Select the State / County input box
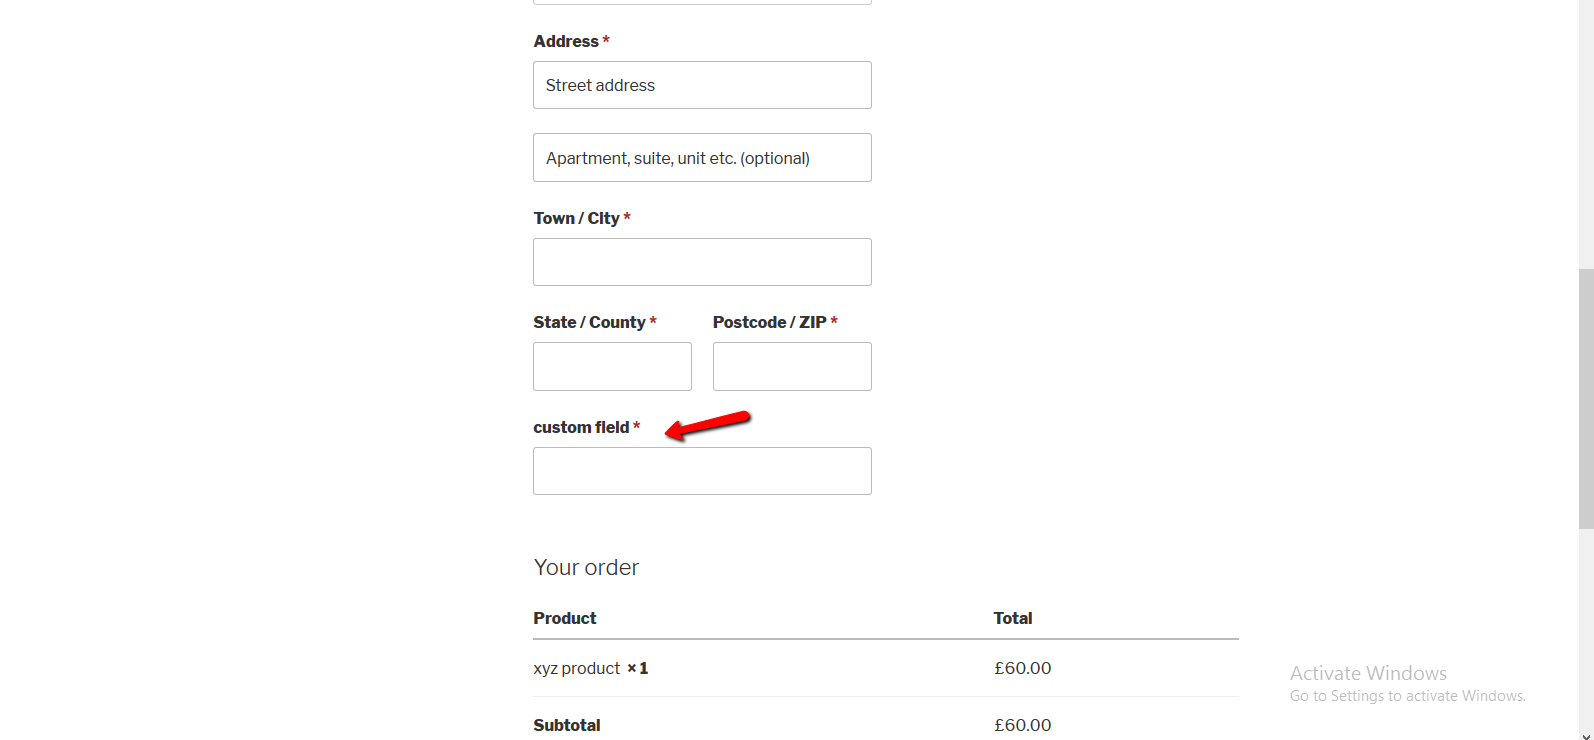This screenshot has width=1594, height=740. pyautogui.click(x=612, y=366)
